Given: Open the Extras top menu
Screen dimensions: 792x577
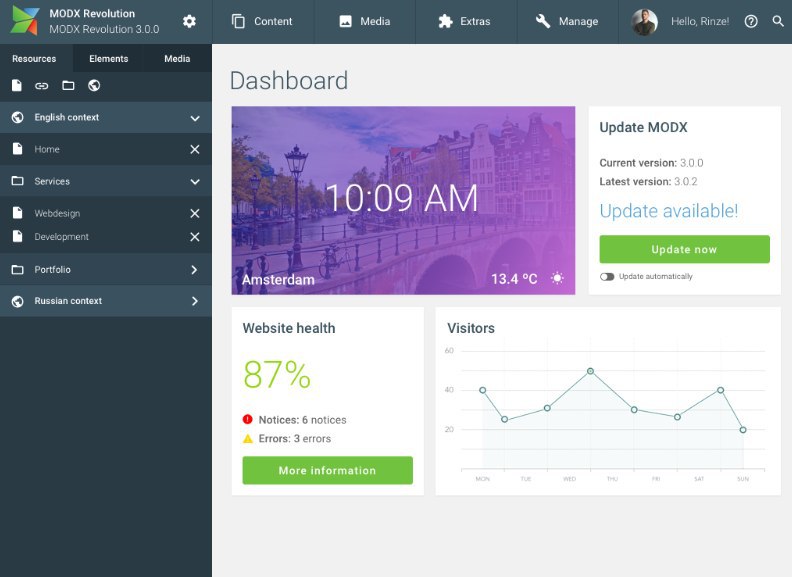Looking at the screenshot, I should click(465, 22).
